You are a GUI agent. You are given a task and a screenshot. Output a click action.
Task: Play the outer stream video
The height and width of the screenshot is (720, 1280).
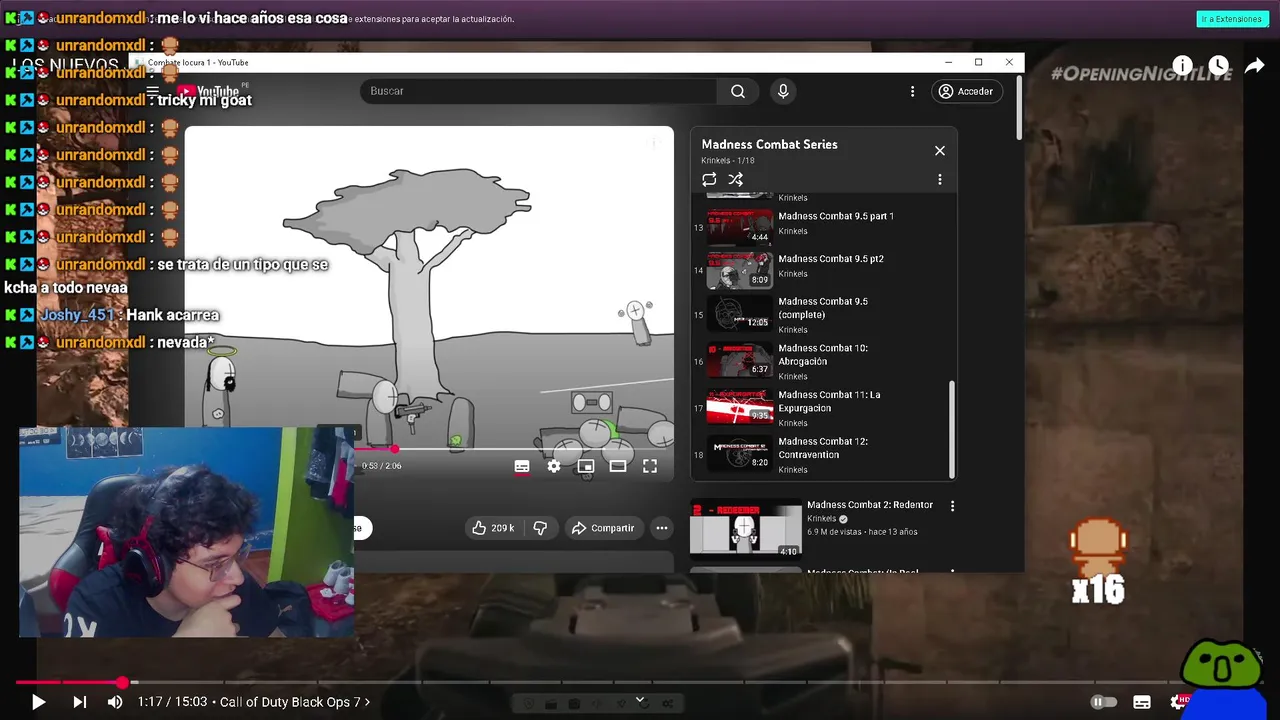[38, 702]
